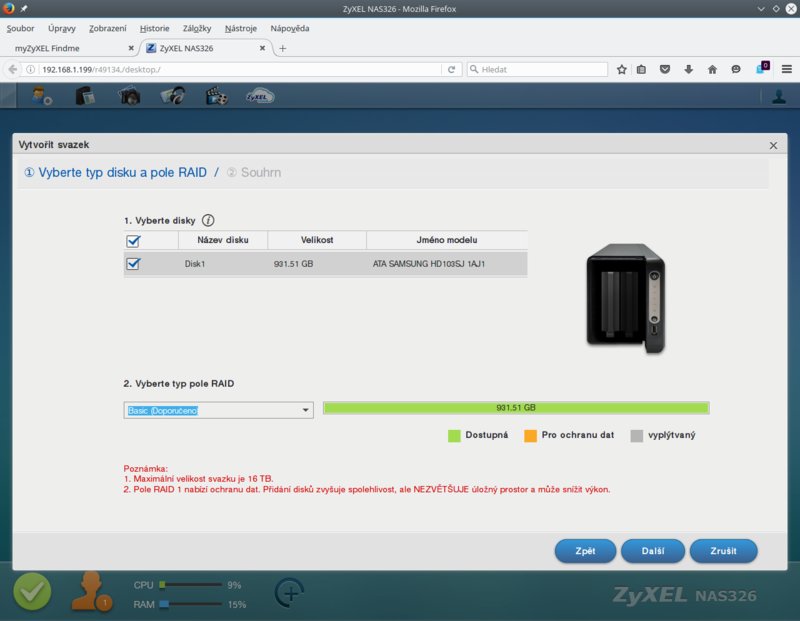
Task: Open the Záložky menu
Action: tap(197, 29)
